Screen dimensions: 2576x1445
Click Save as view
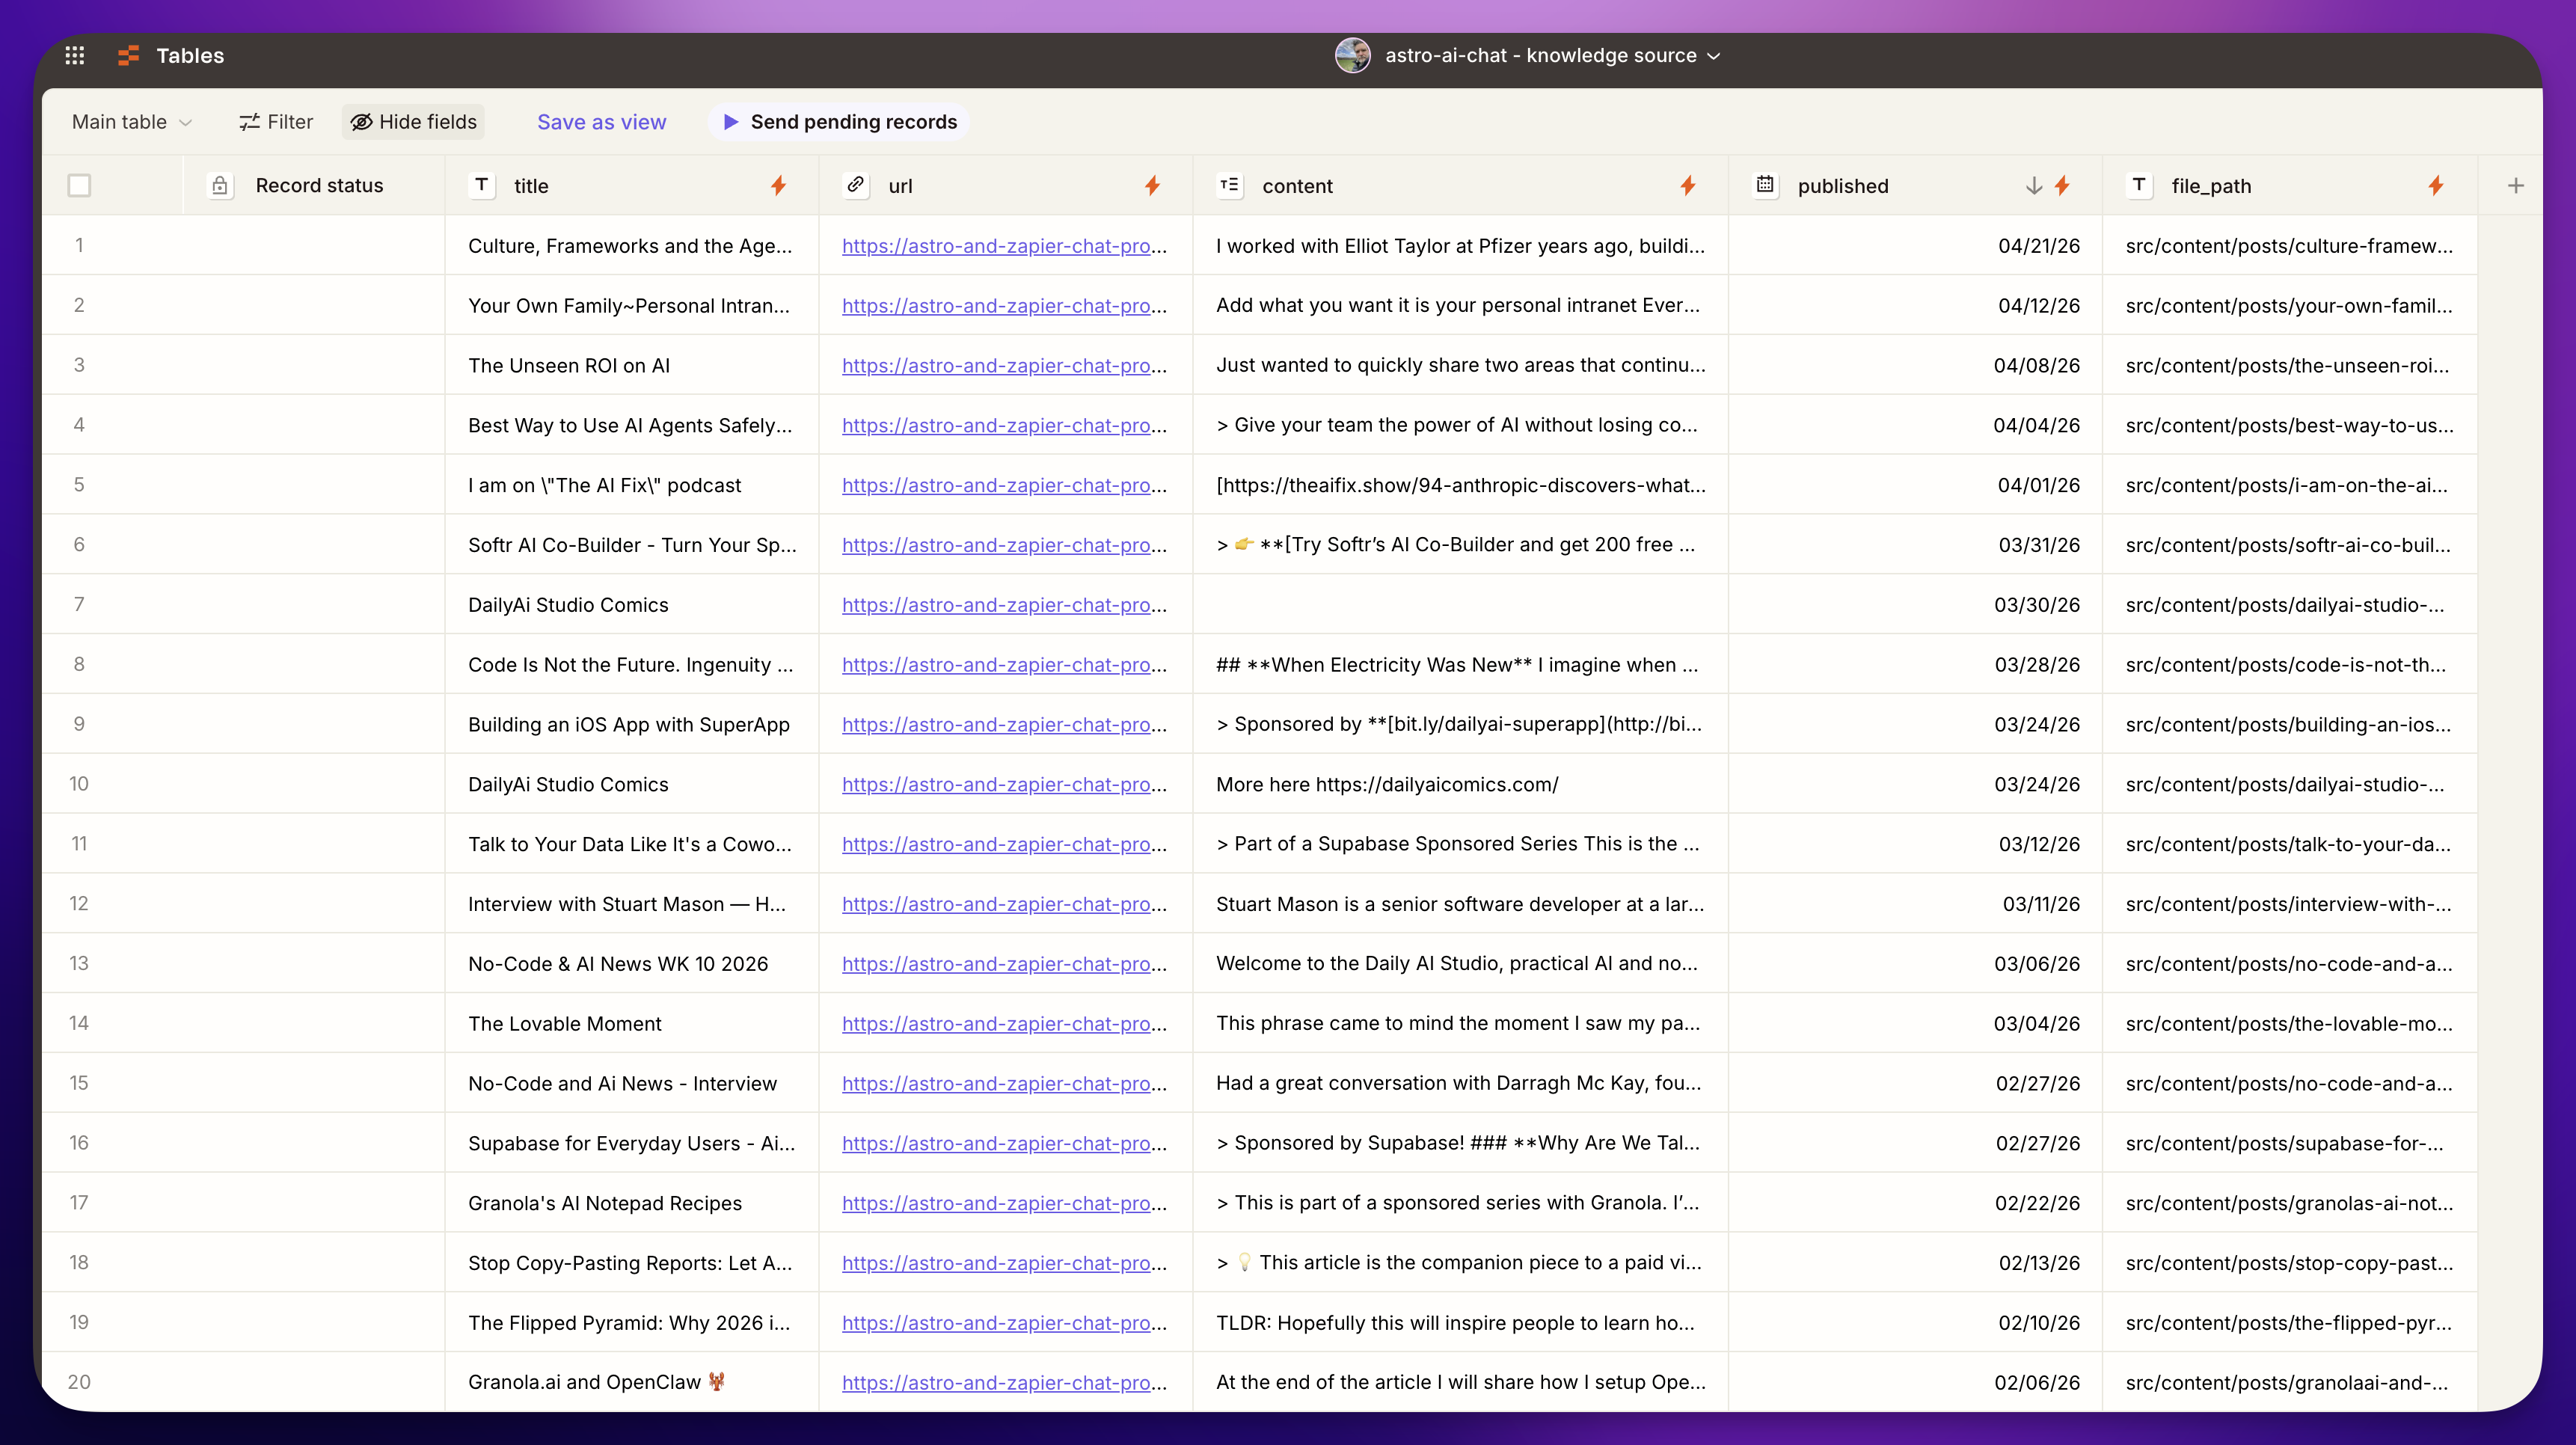pos(601,122)
